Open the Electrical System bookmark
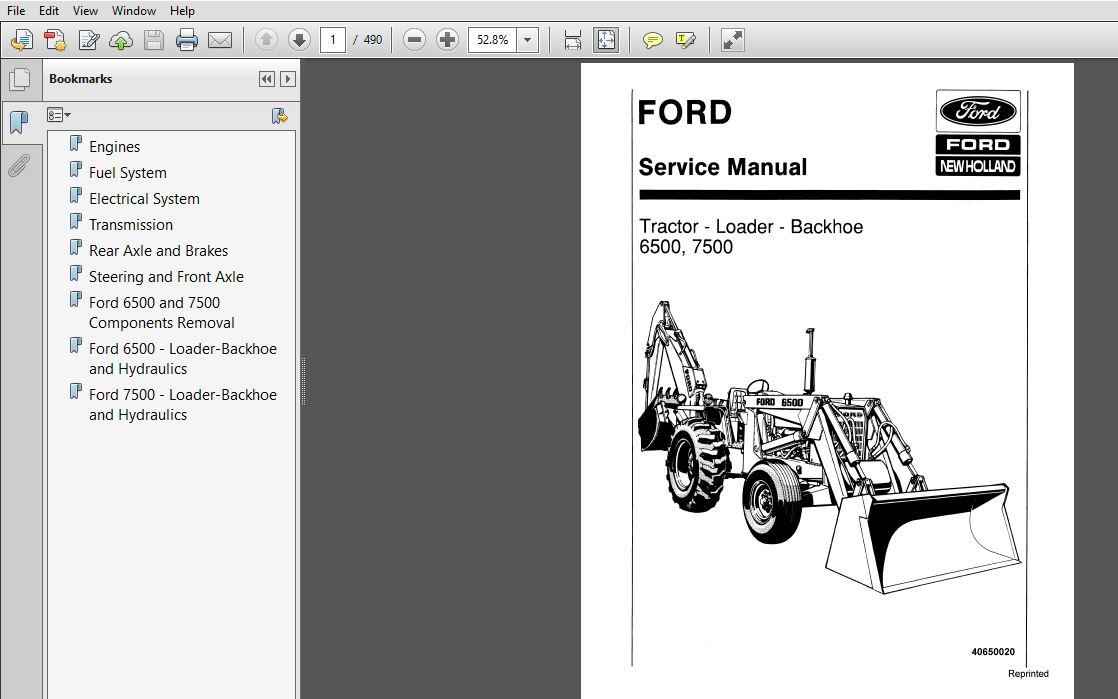The image size is (1118, 699). pos(144,199)
